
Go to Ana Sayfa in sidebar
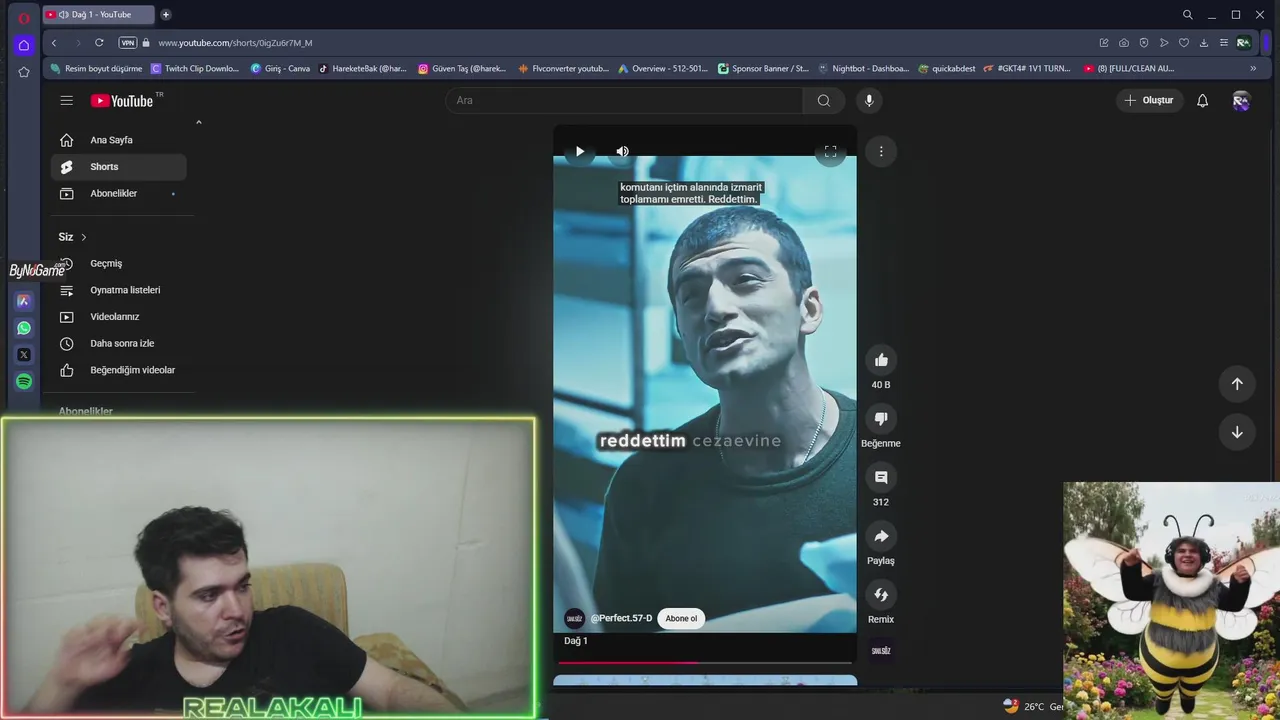pyautogui.click(x=119, y=140)
